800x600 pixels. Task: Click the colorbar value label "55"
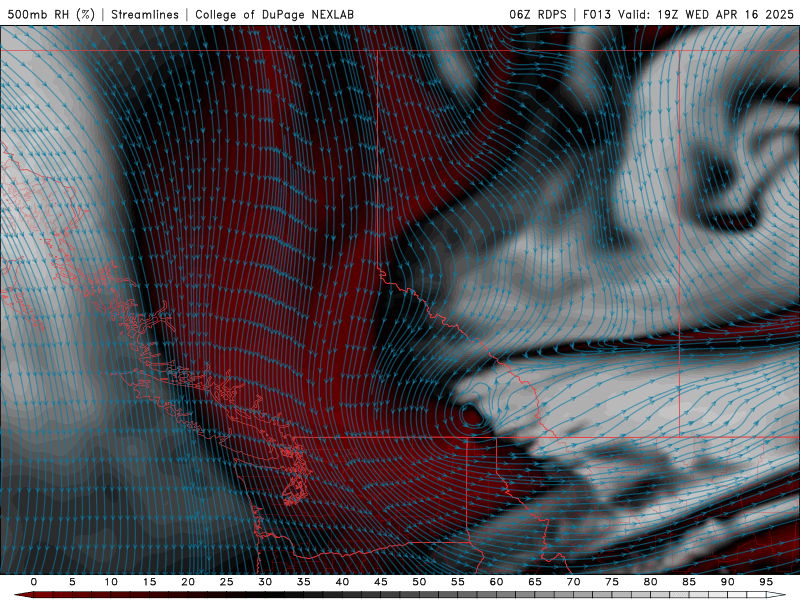coord(458,582)
